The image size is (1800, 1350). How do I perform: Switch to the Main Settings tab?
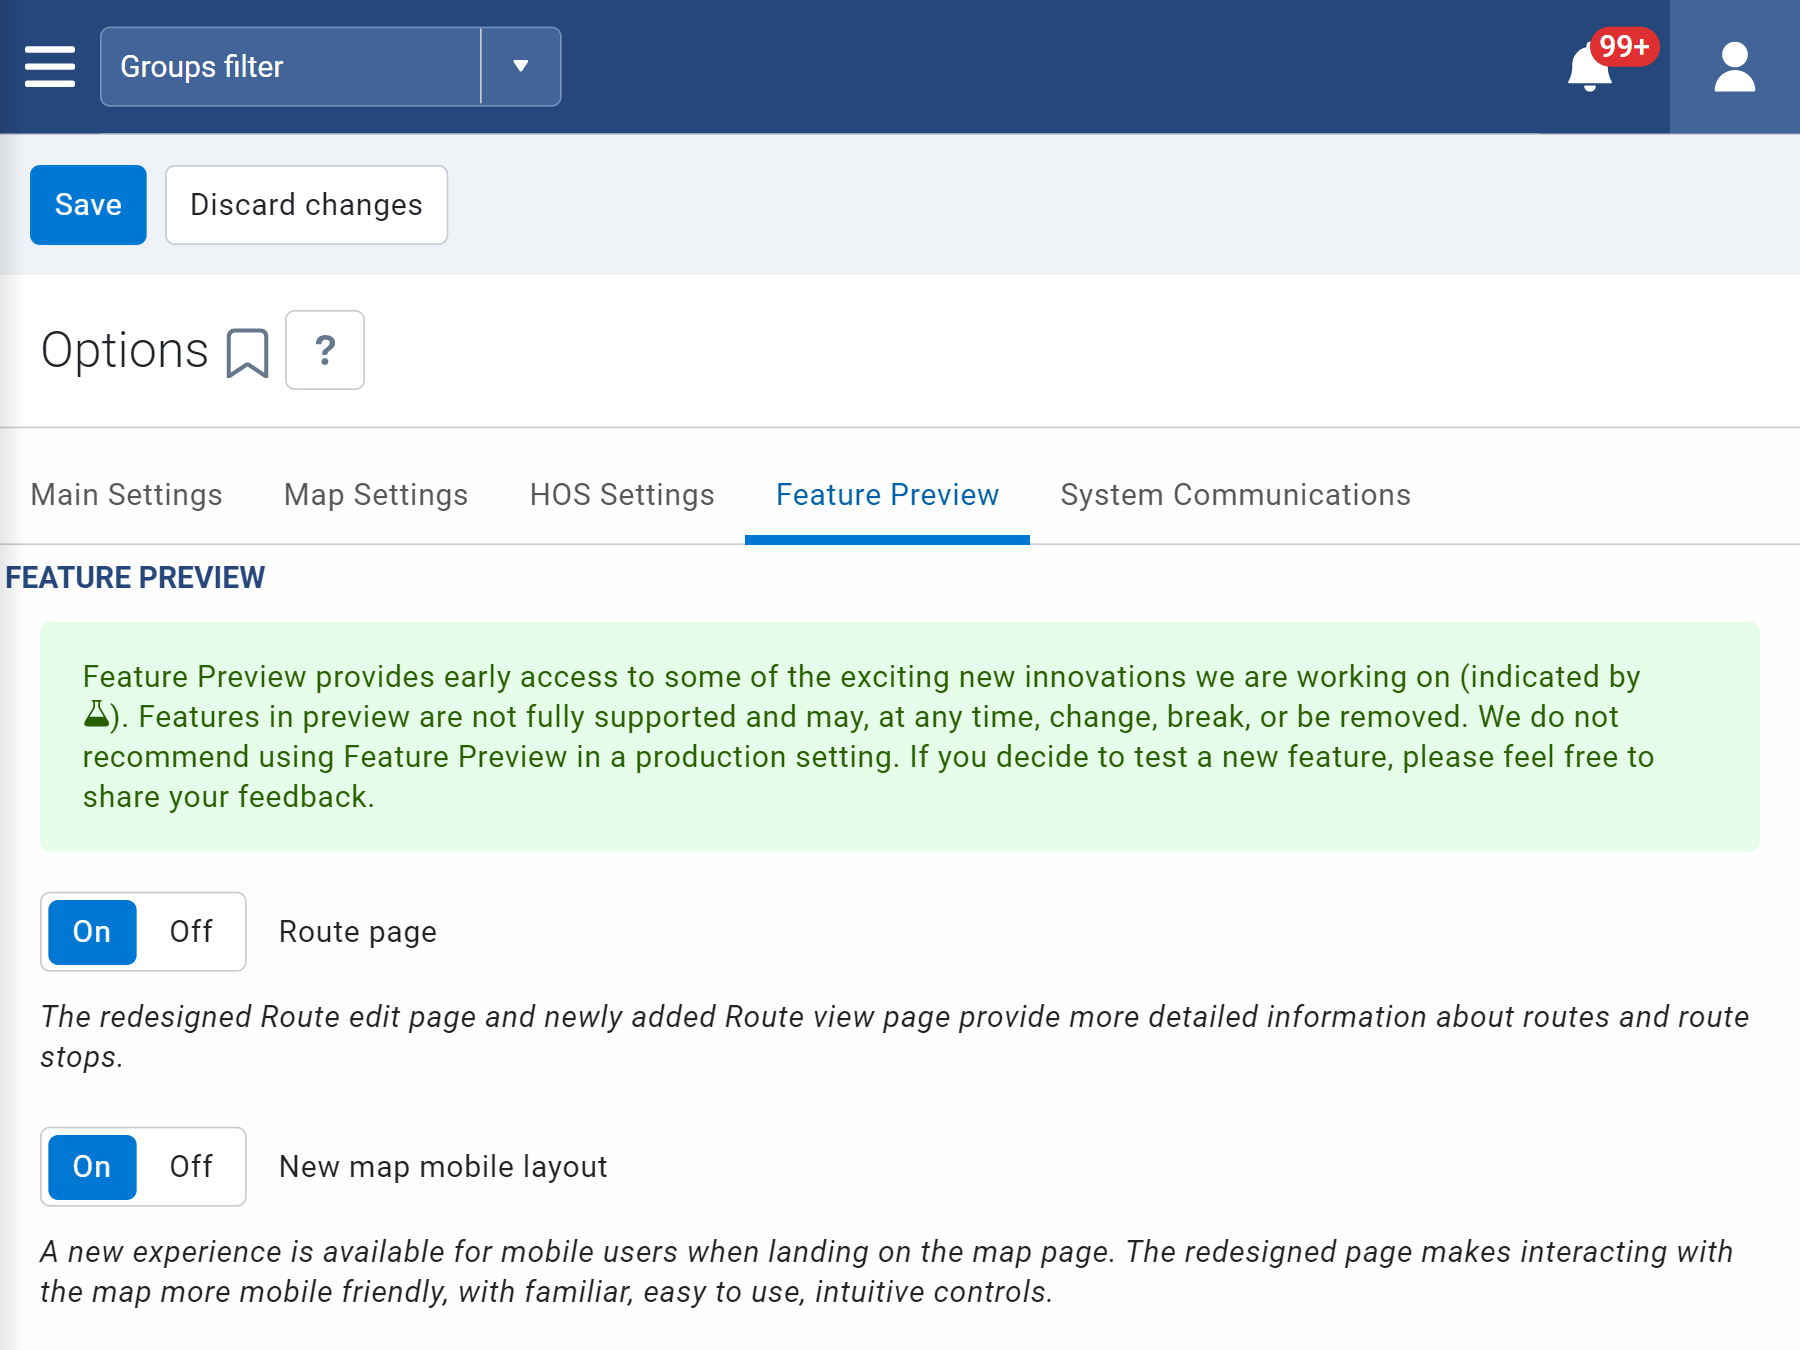pyautogui.click(x=126, y=494)
